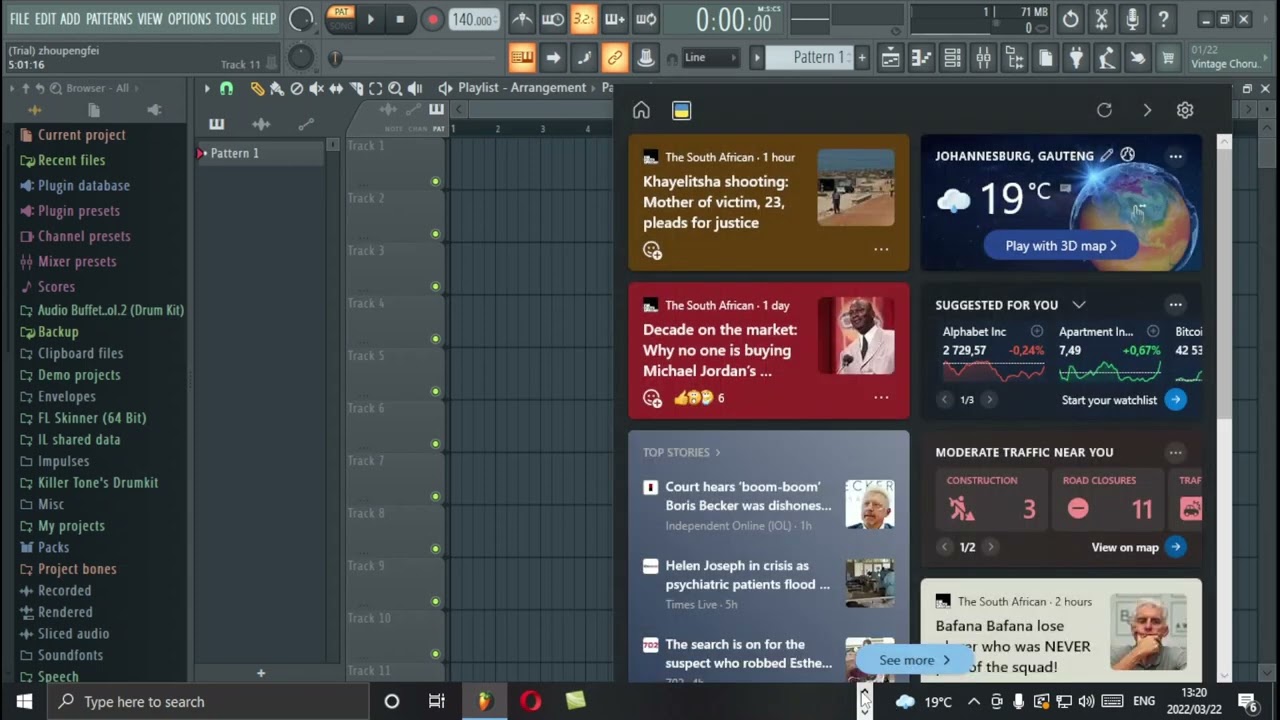Open the Plugin picker plug icon
This screenshot has width=1280, height=720.
tap(1076, 58)
